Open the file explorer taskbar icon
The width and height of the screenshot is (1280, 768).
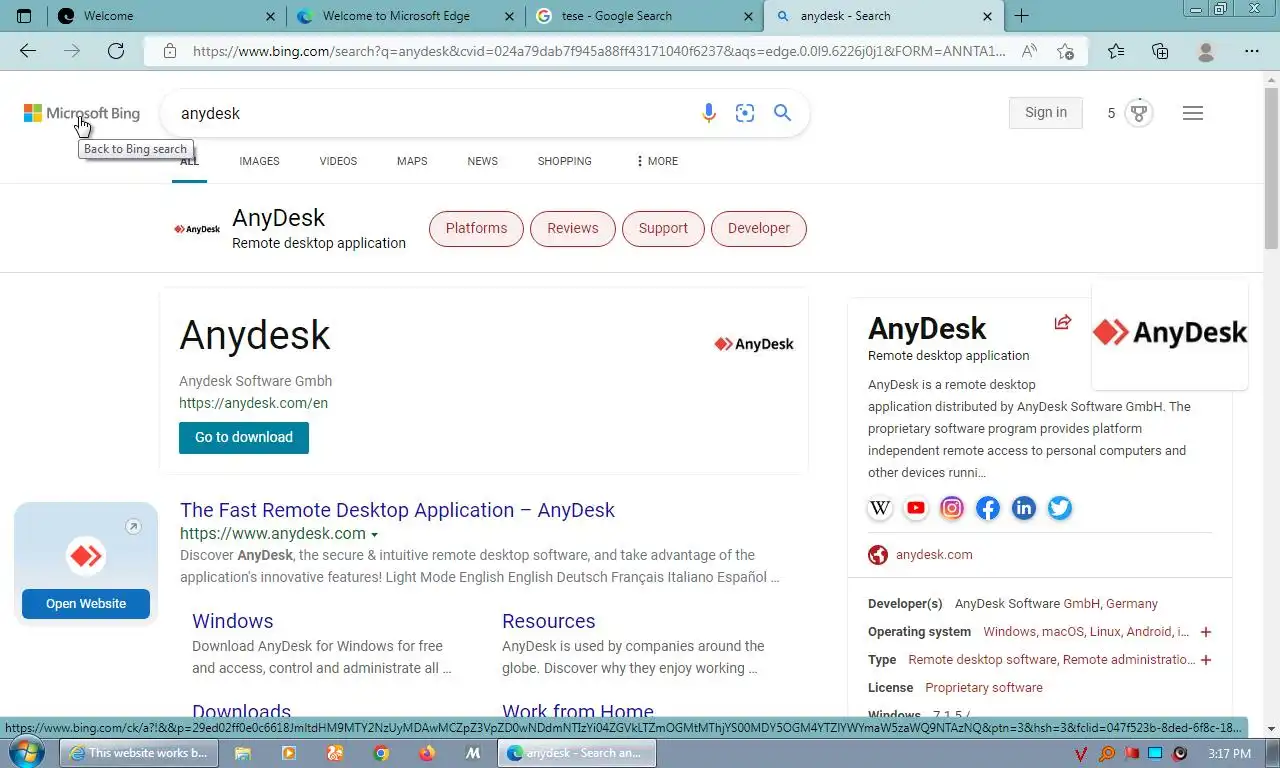(x=242, y=753)
